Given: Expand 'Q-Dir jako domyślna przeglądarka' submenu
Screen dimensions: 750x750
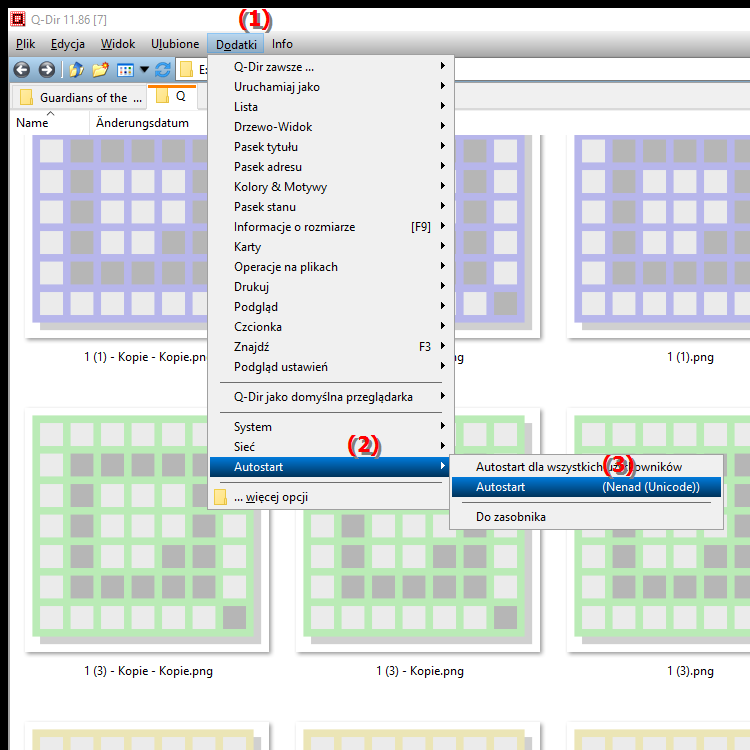Looking at the screenshot, I should 331,397.
